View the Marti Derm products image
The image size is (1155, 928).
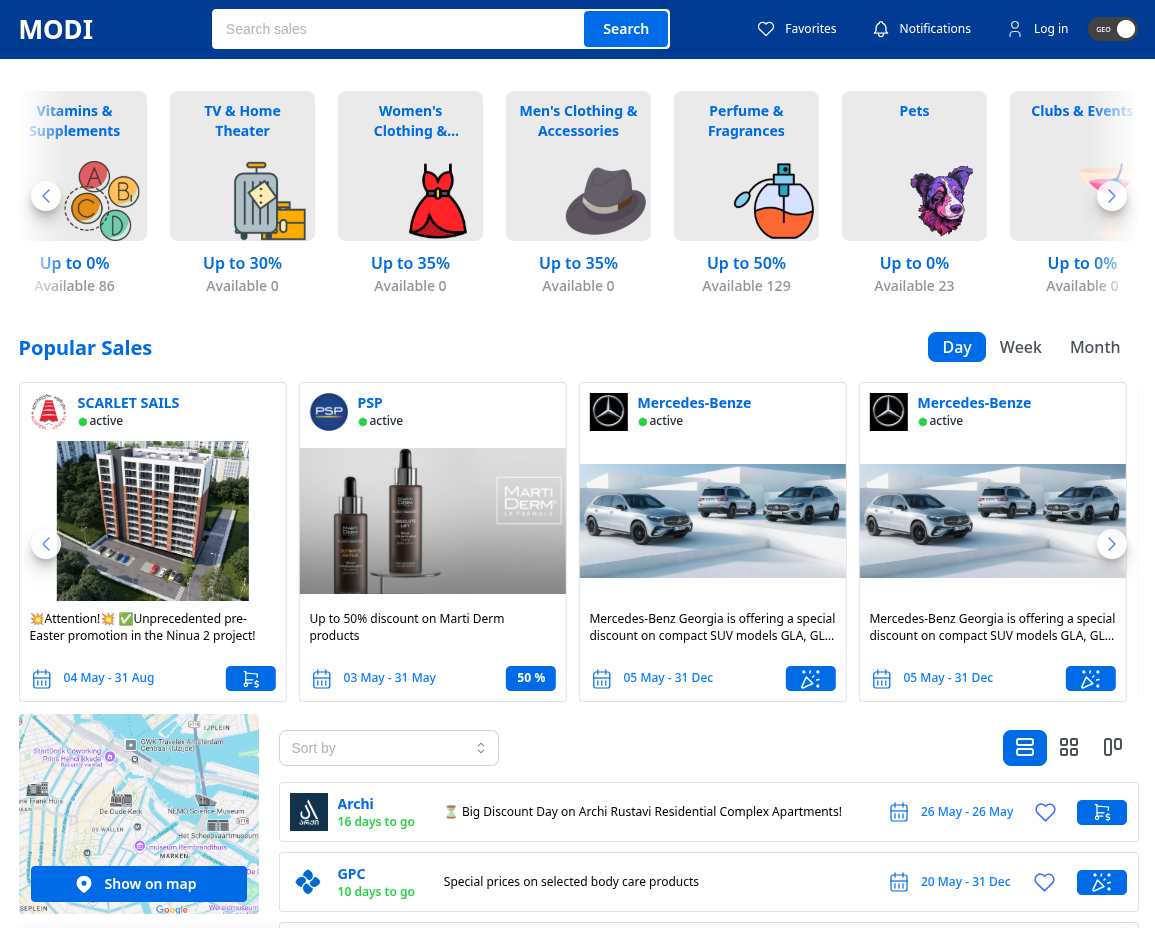(x=432, y=521)
